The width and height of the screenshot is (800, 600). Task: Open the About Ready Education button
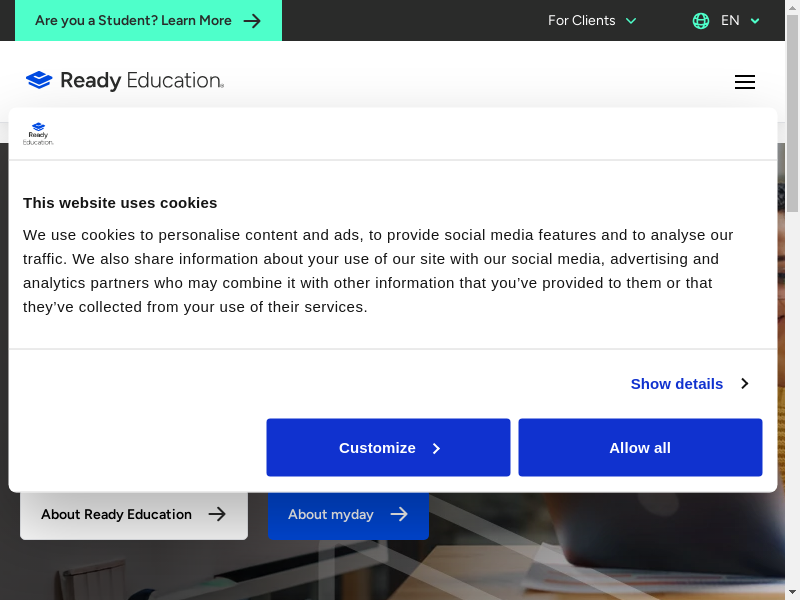coord(117,514)
